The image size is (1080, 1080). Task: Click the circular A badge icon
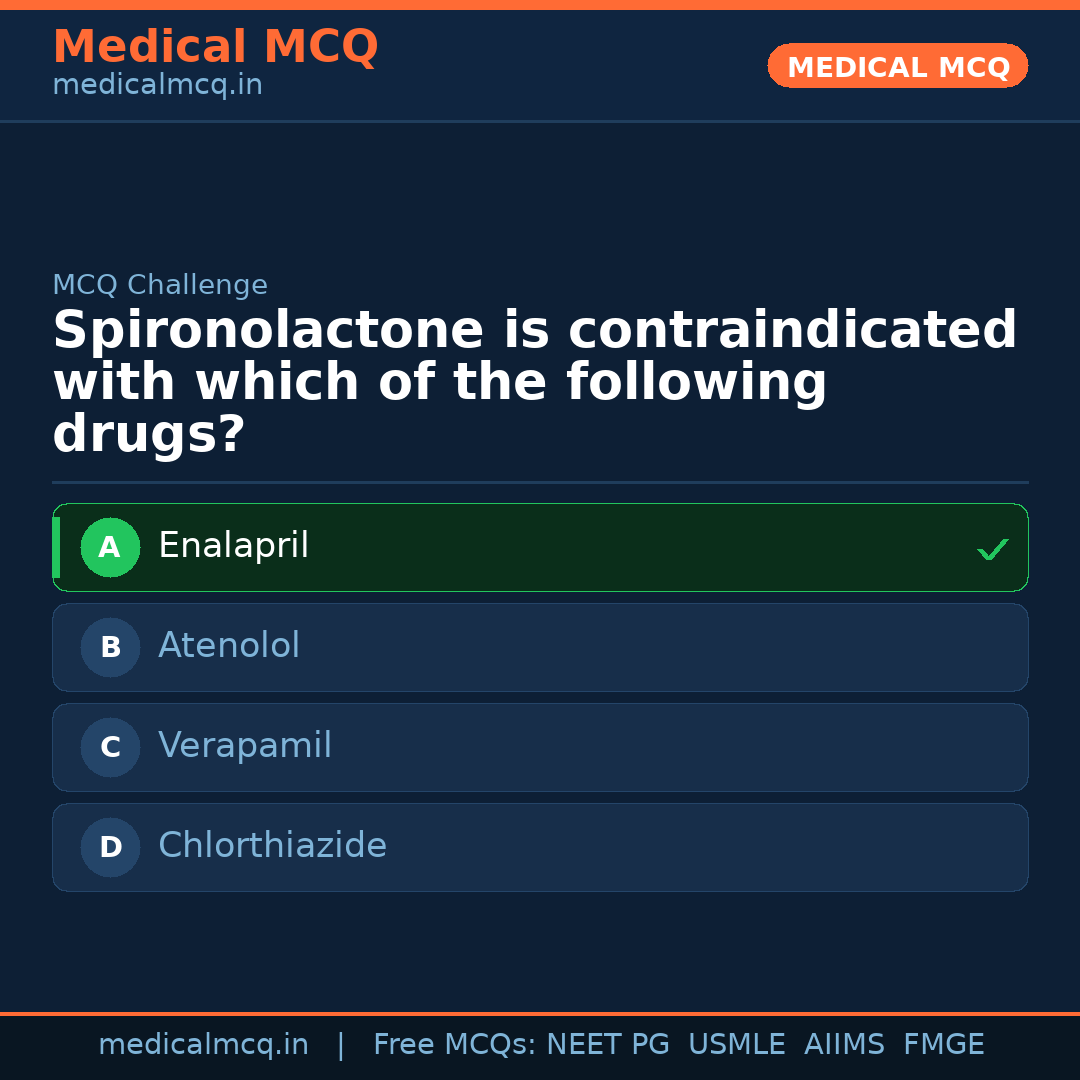coord(110,547)
